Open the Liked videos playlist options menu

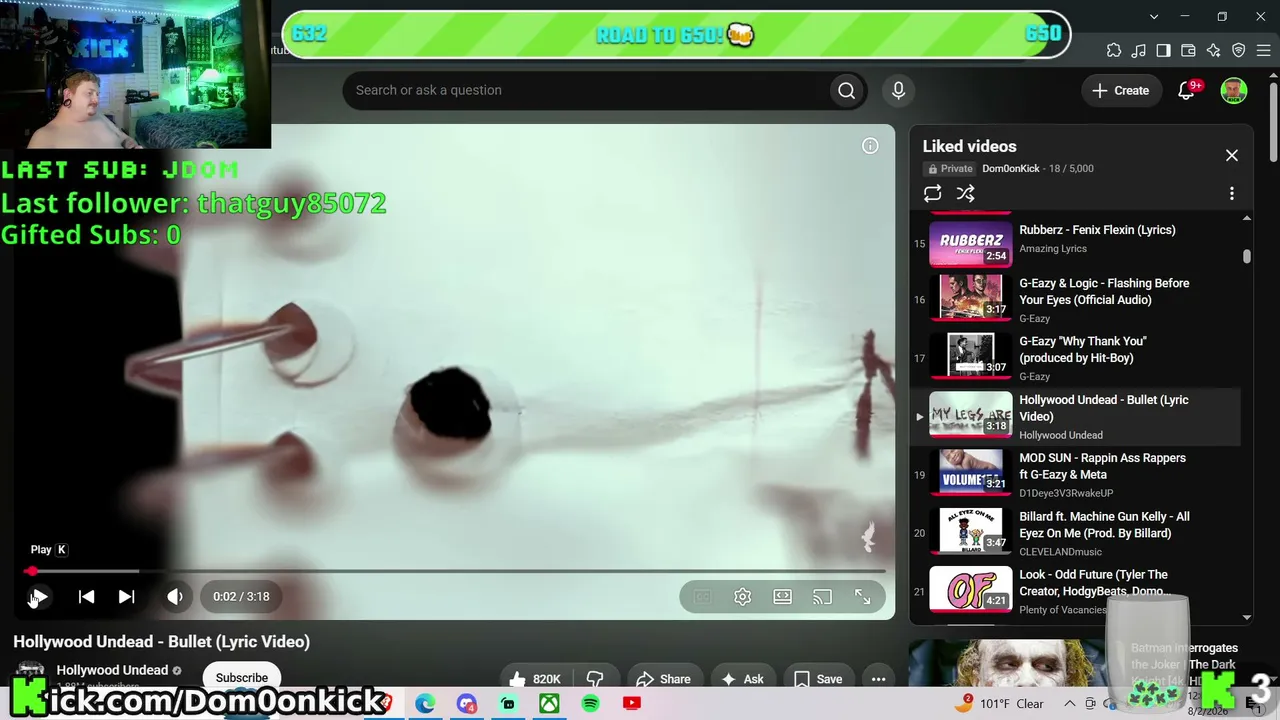click(1232, 194)
